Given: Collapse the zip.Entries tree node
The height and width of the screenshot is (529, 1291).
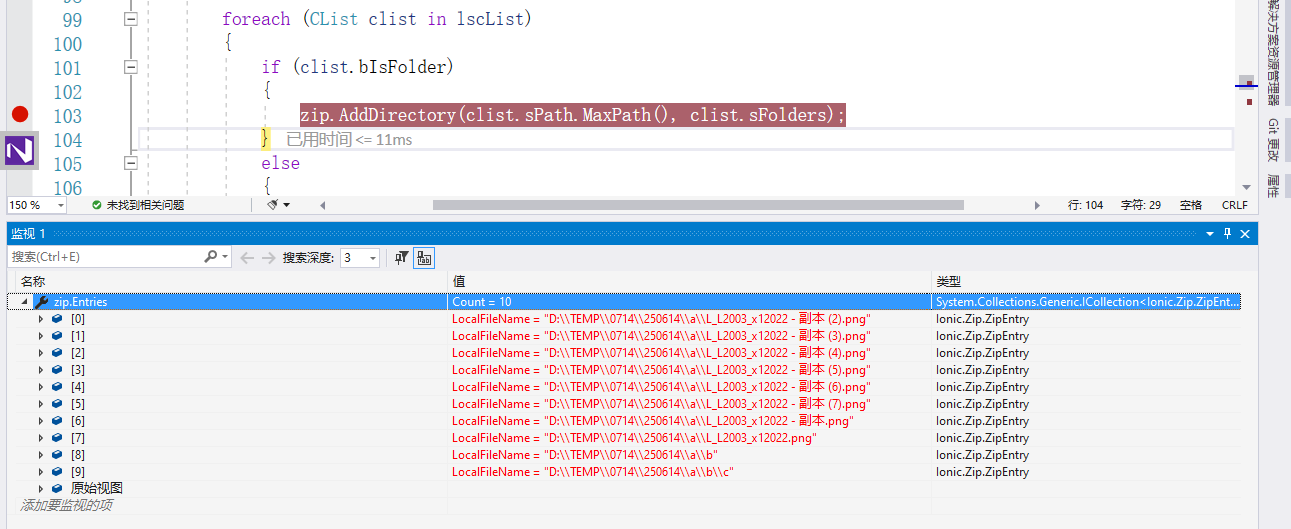Looking at the screenshot, I should (24, 302).
